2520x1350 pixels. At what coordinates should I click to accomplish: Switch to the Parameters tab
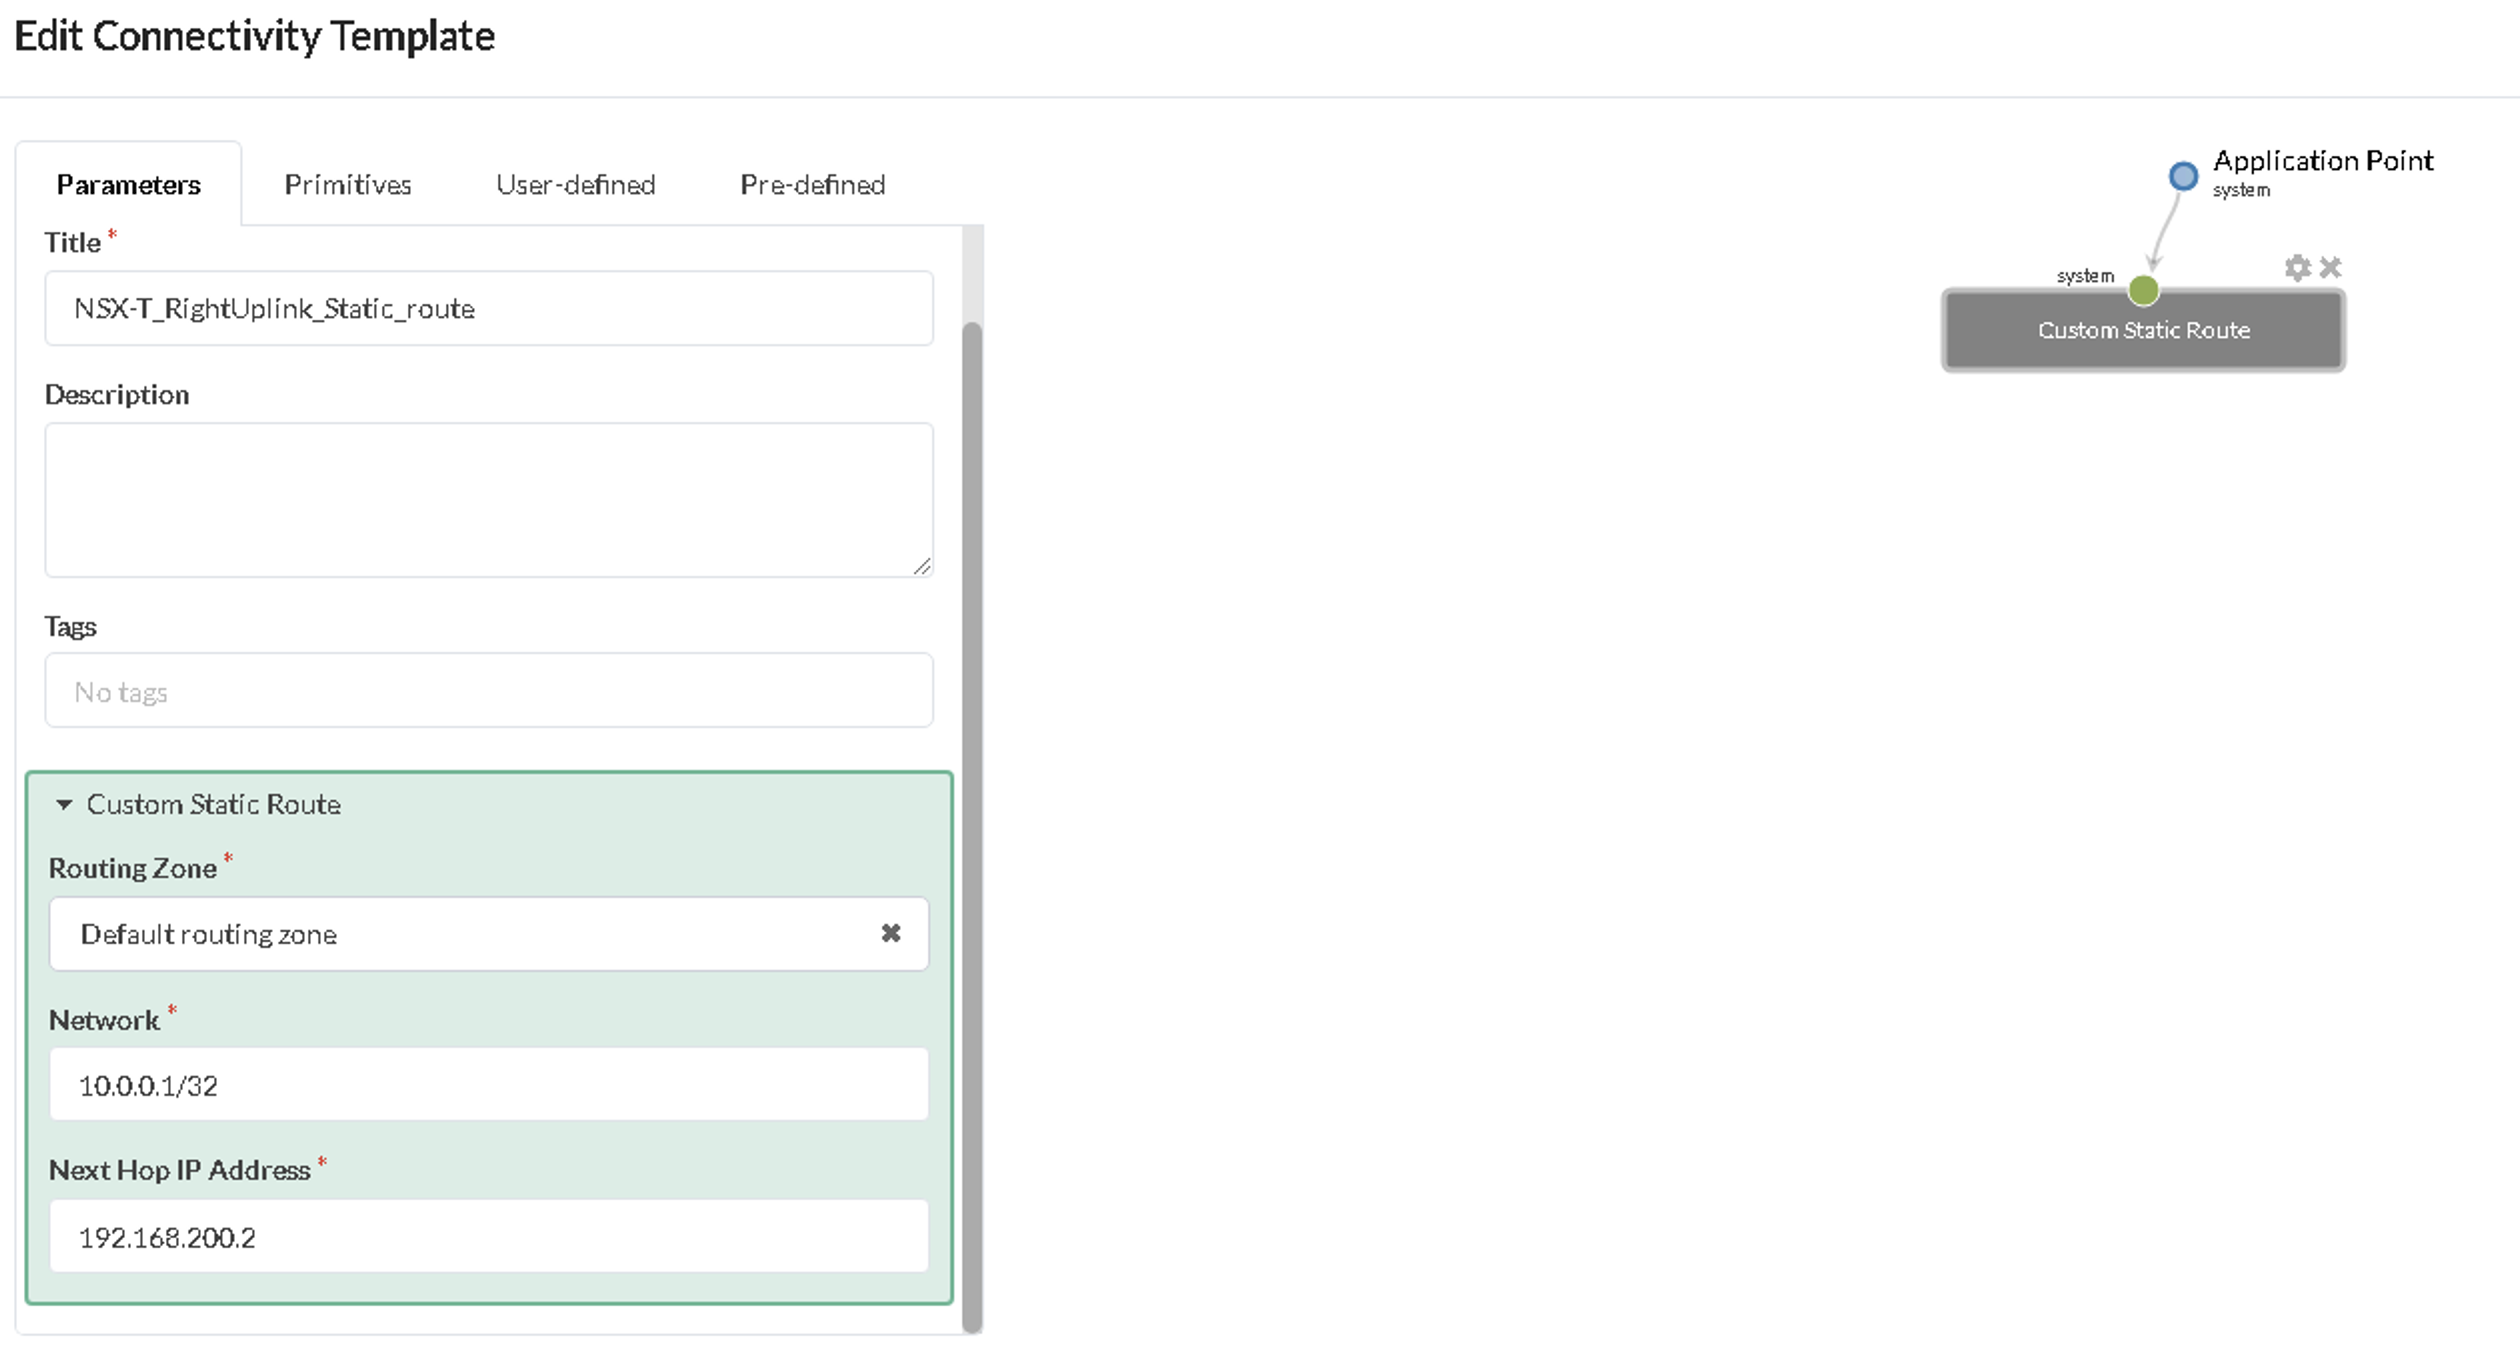click(128, 185)
